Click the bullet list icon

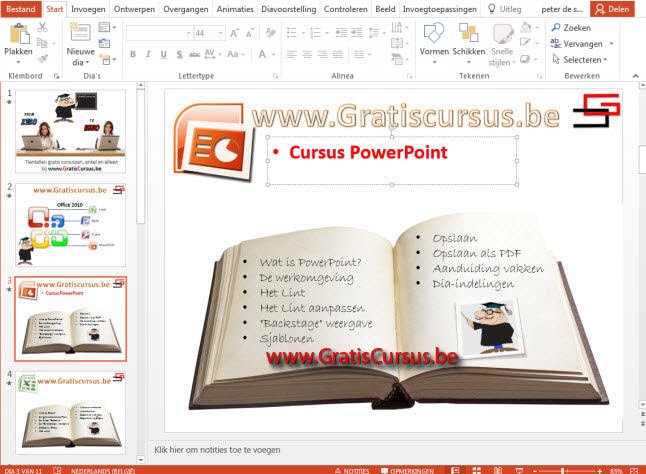coord(292,33)
